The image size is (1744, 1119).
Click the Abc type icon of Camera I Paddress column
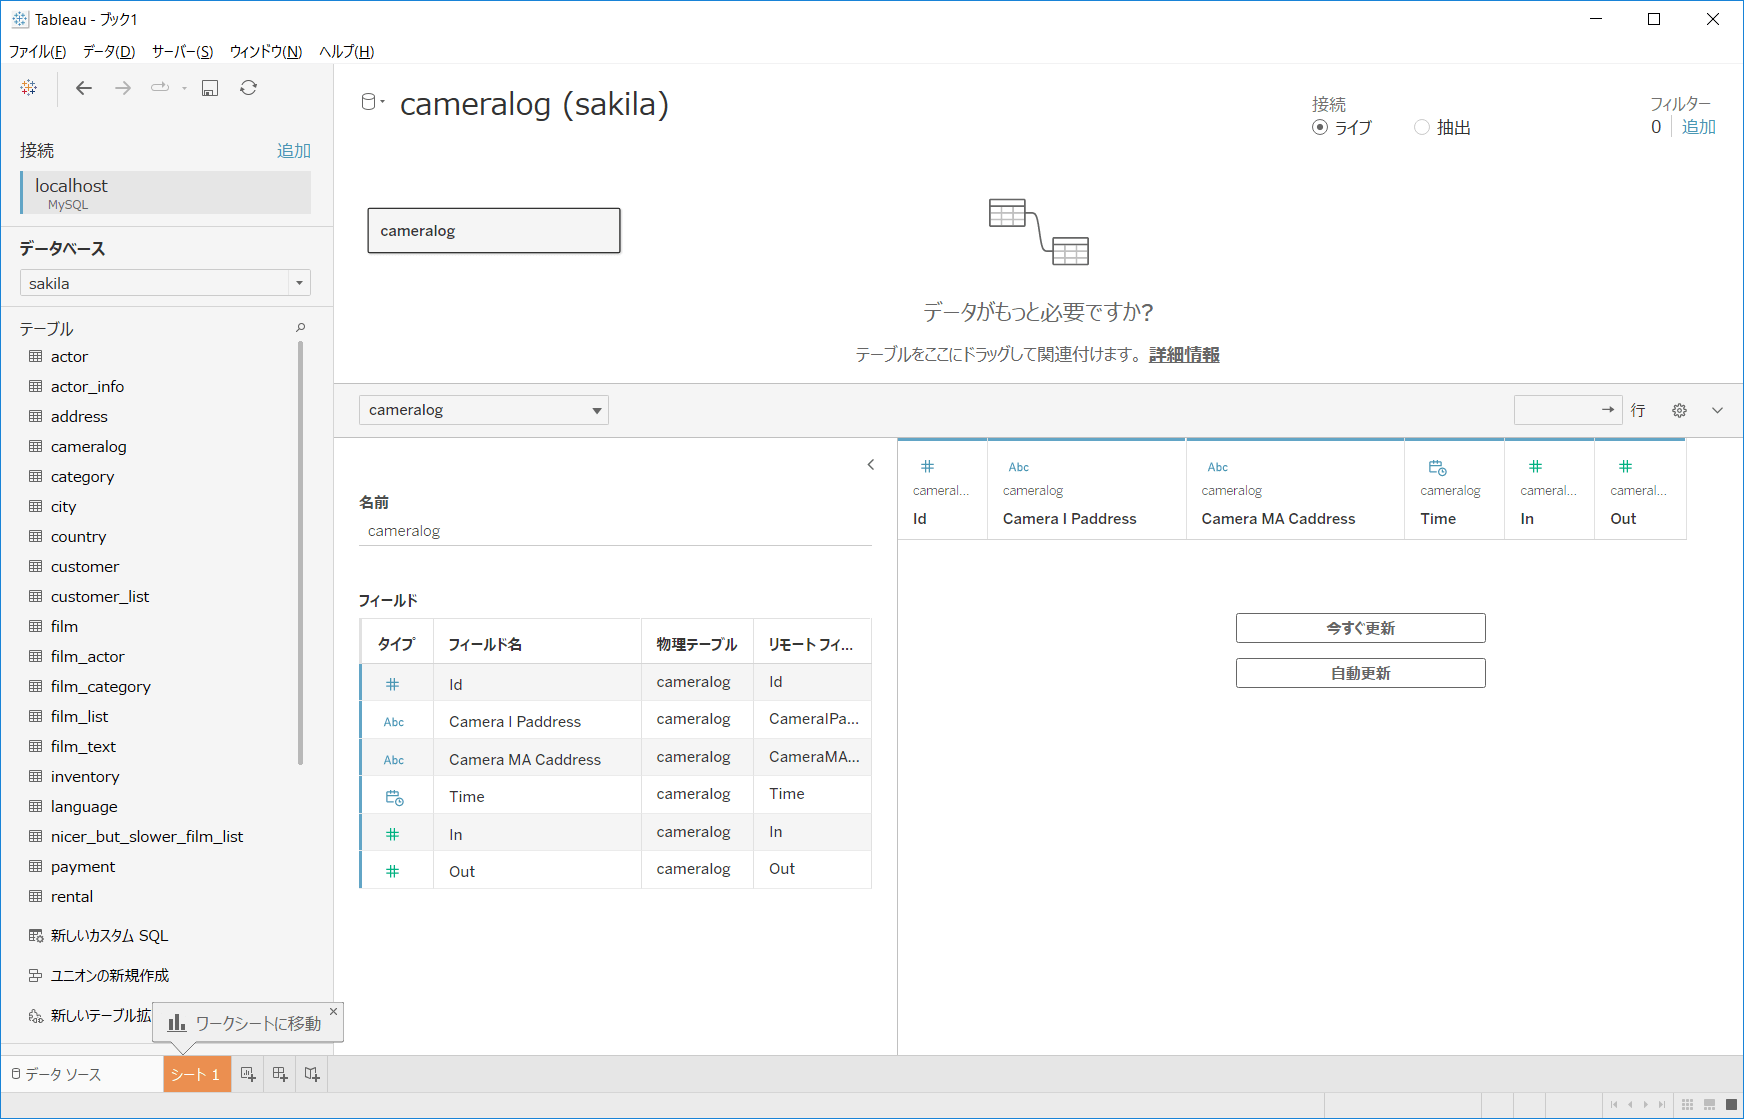1019,467
